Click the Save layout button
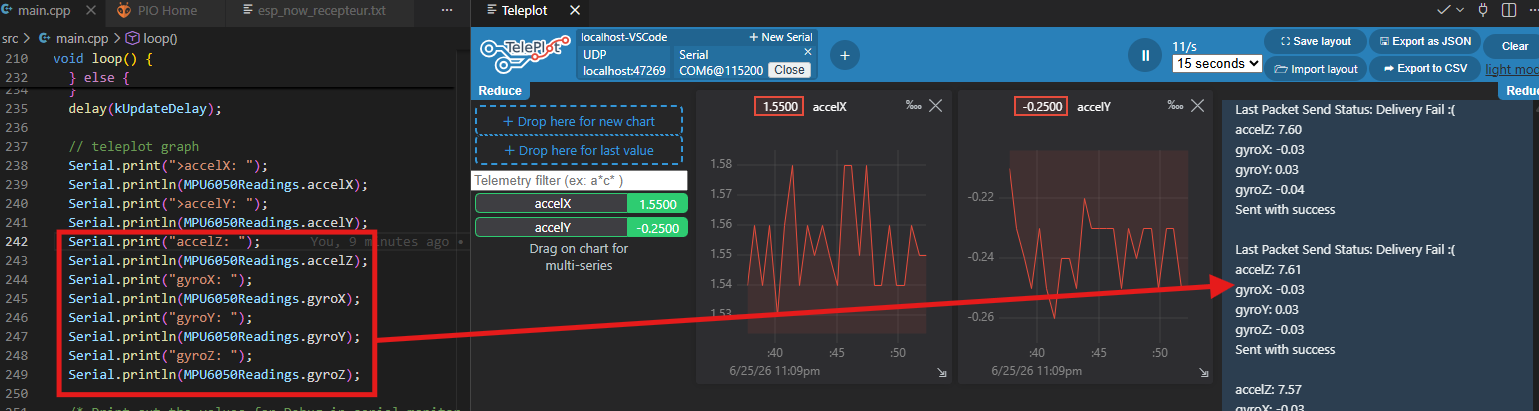 coord(1314,41)
